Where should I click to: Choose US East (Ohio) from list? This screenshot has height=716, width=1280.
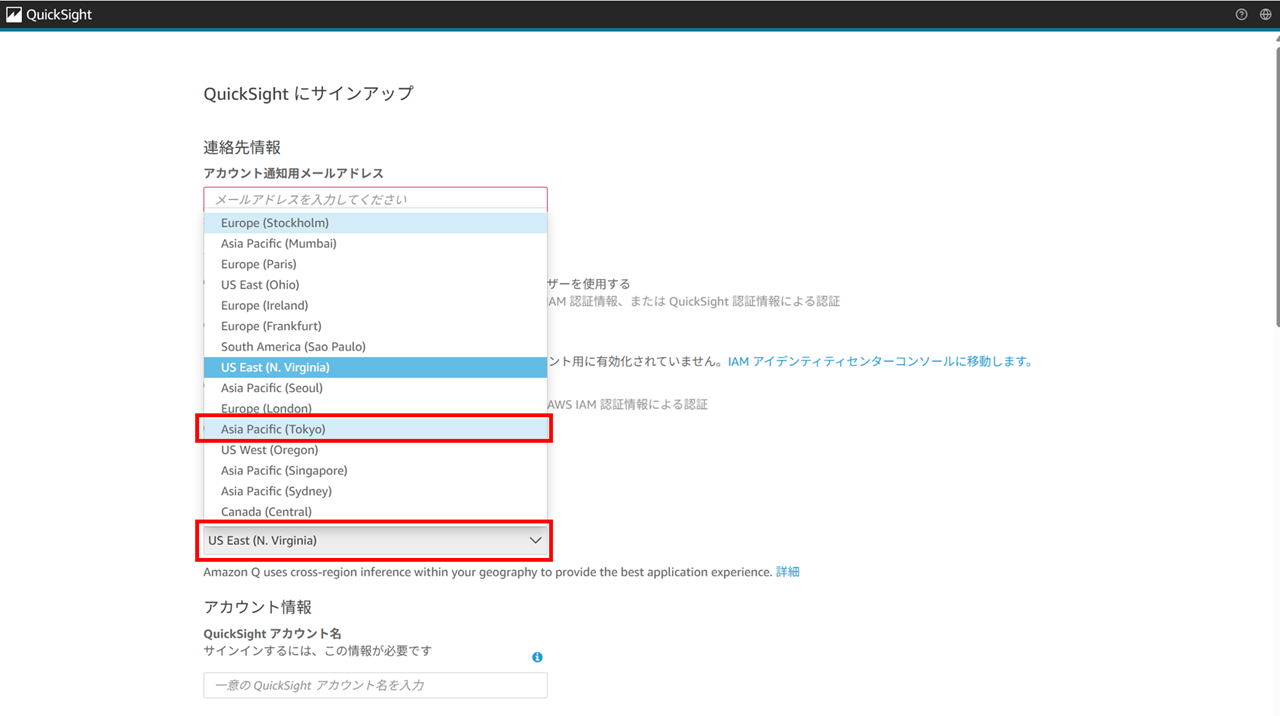tap(375, 285)
